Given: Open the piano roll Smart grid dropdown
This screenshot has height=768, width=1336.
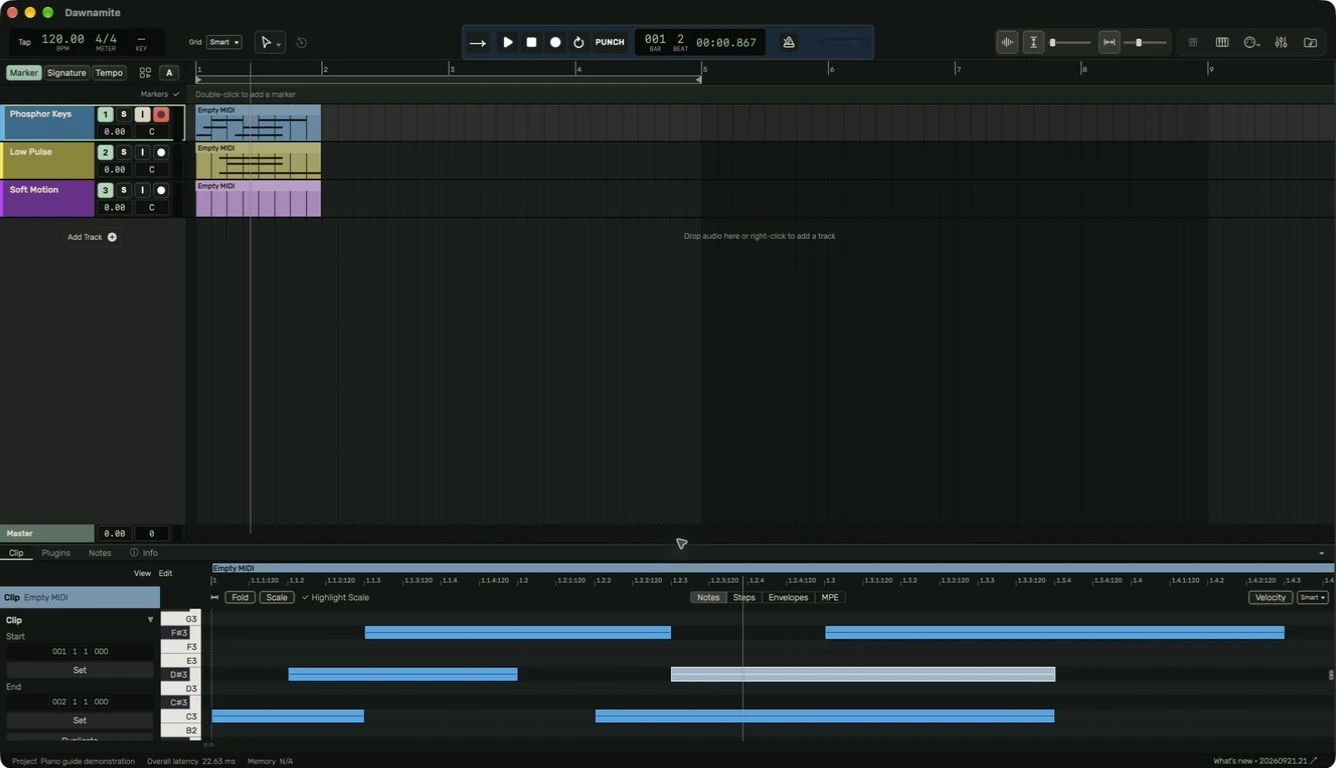Looking at the screenshot, I should pyautogui.click(x=1312, y=597).
